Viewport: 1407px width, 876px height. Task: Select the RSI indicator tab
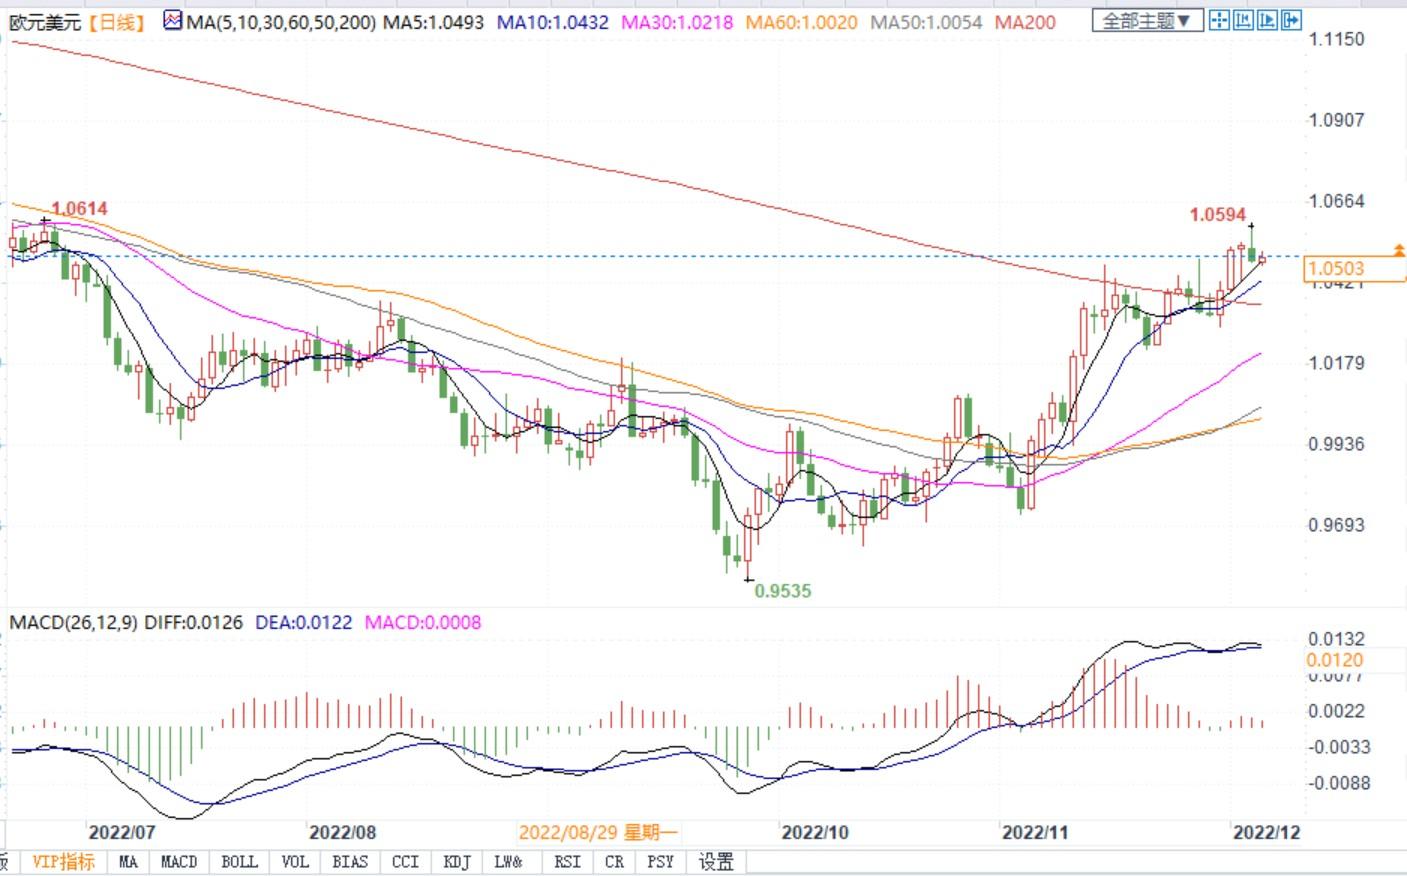567,861
